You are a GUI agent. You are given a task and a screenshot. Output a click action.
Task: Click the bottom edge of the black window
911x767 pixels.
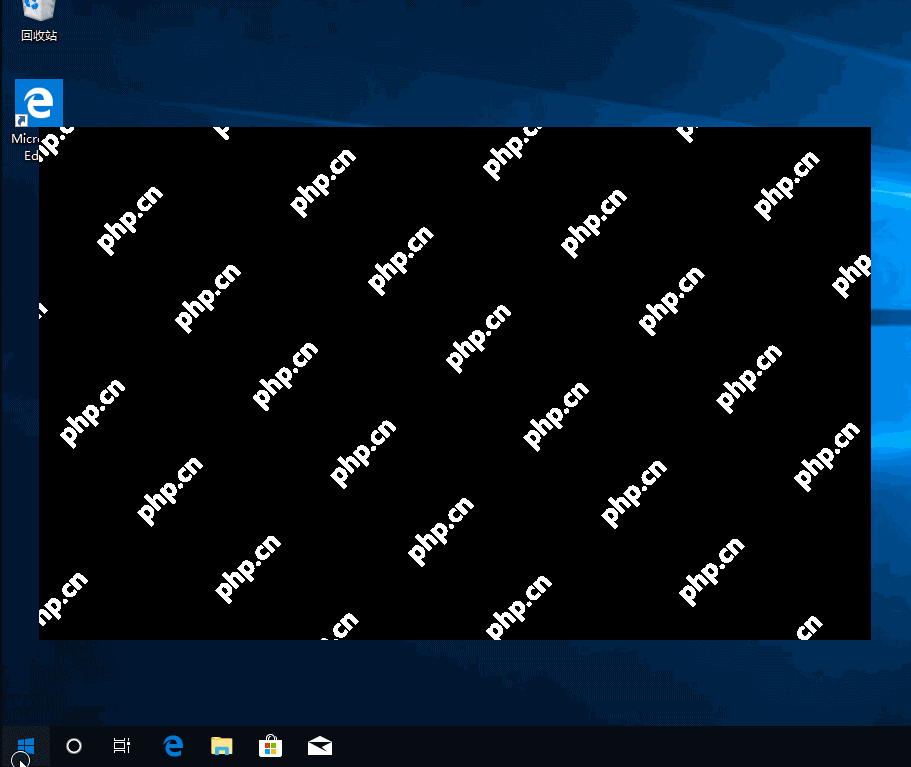click(x=455, y=637)
